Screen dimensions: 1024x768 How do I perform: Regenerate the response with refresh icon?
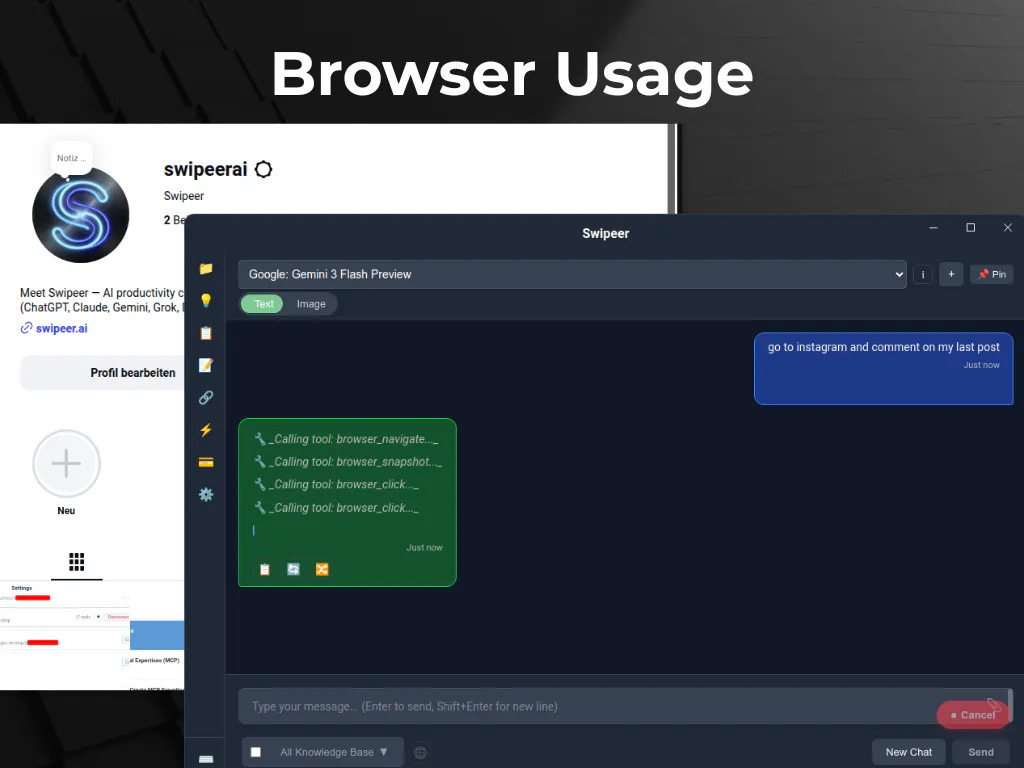click(293, 569)
